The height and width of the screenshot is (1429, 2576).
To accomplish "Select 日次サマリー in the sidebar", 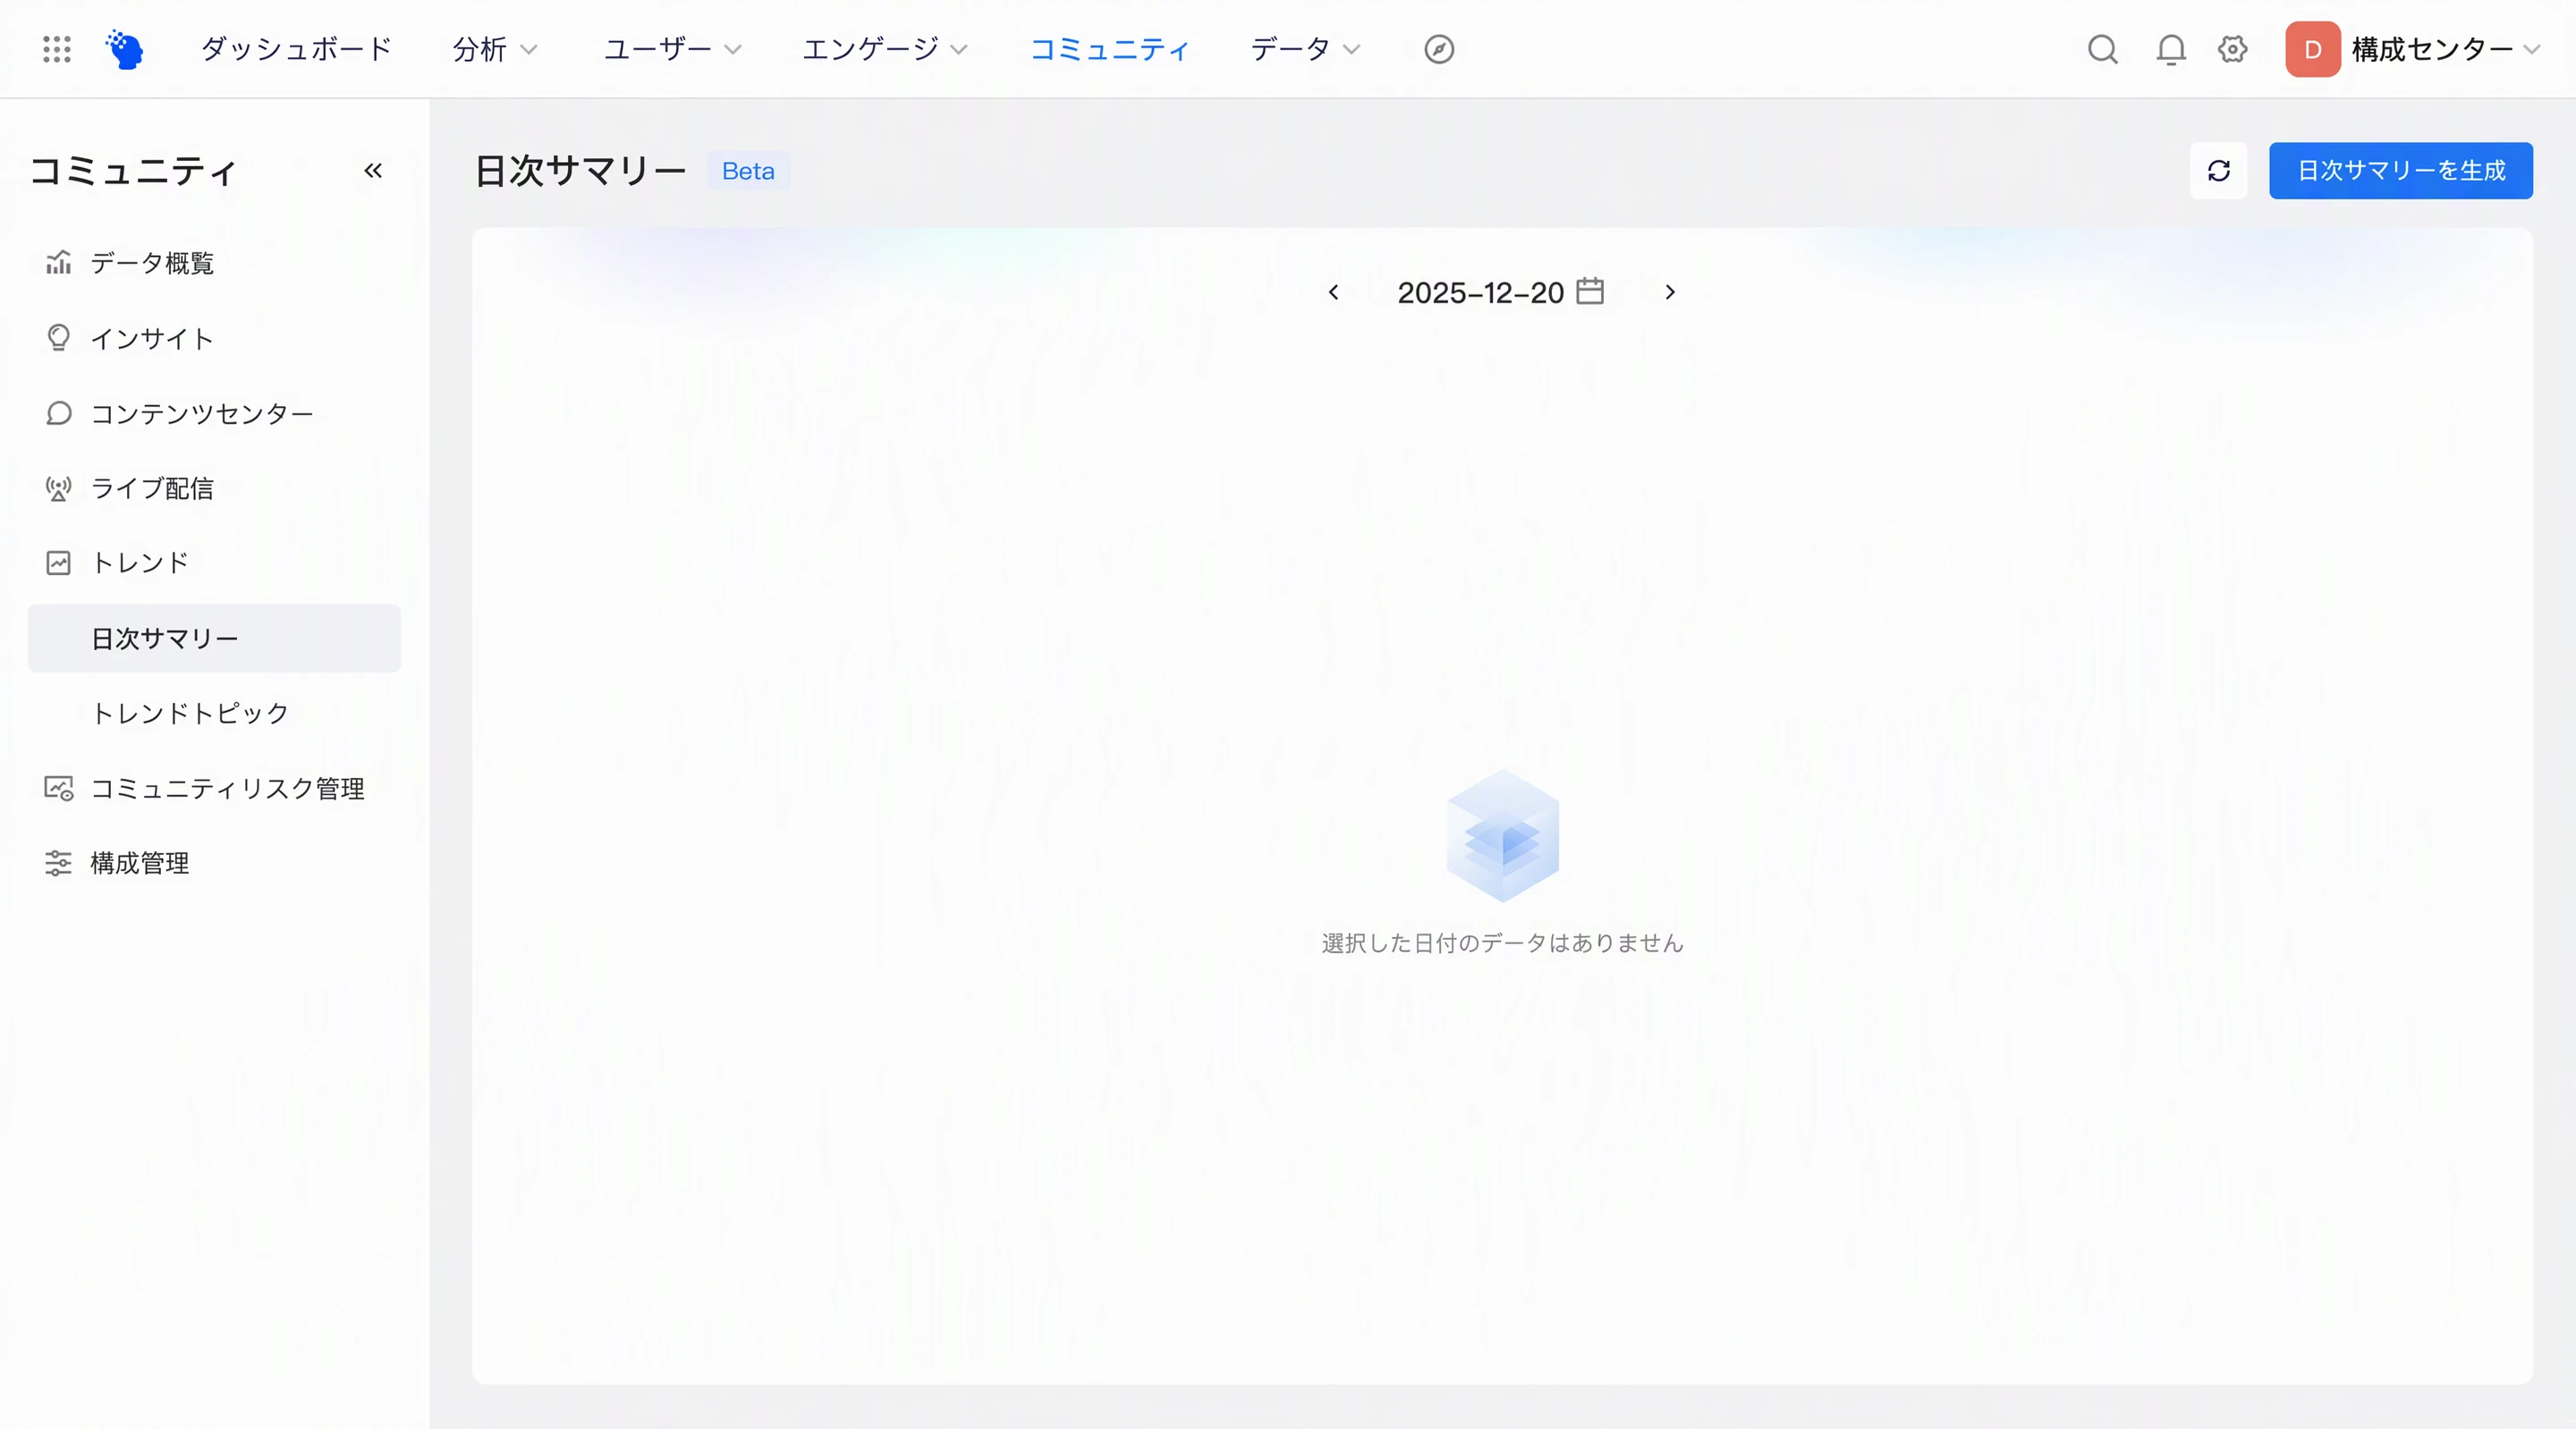I will (x=214, y=638).
